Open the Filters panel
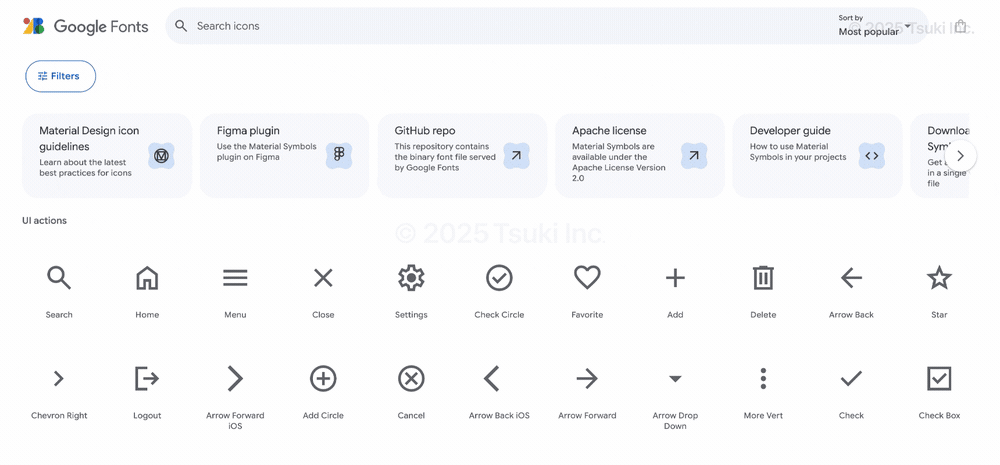The image size is (1000, 465). point(61,76)
